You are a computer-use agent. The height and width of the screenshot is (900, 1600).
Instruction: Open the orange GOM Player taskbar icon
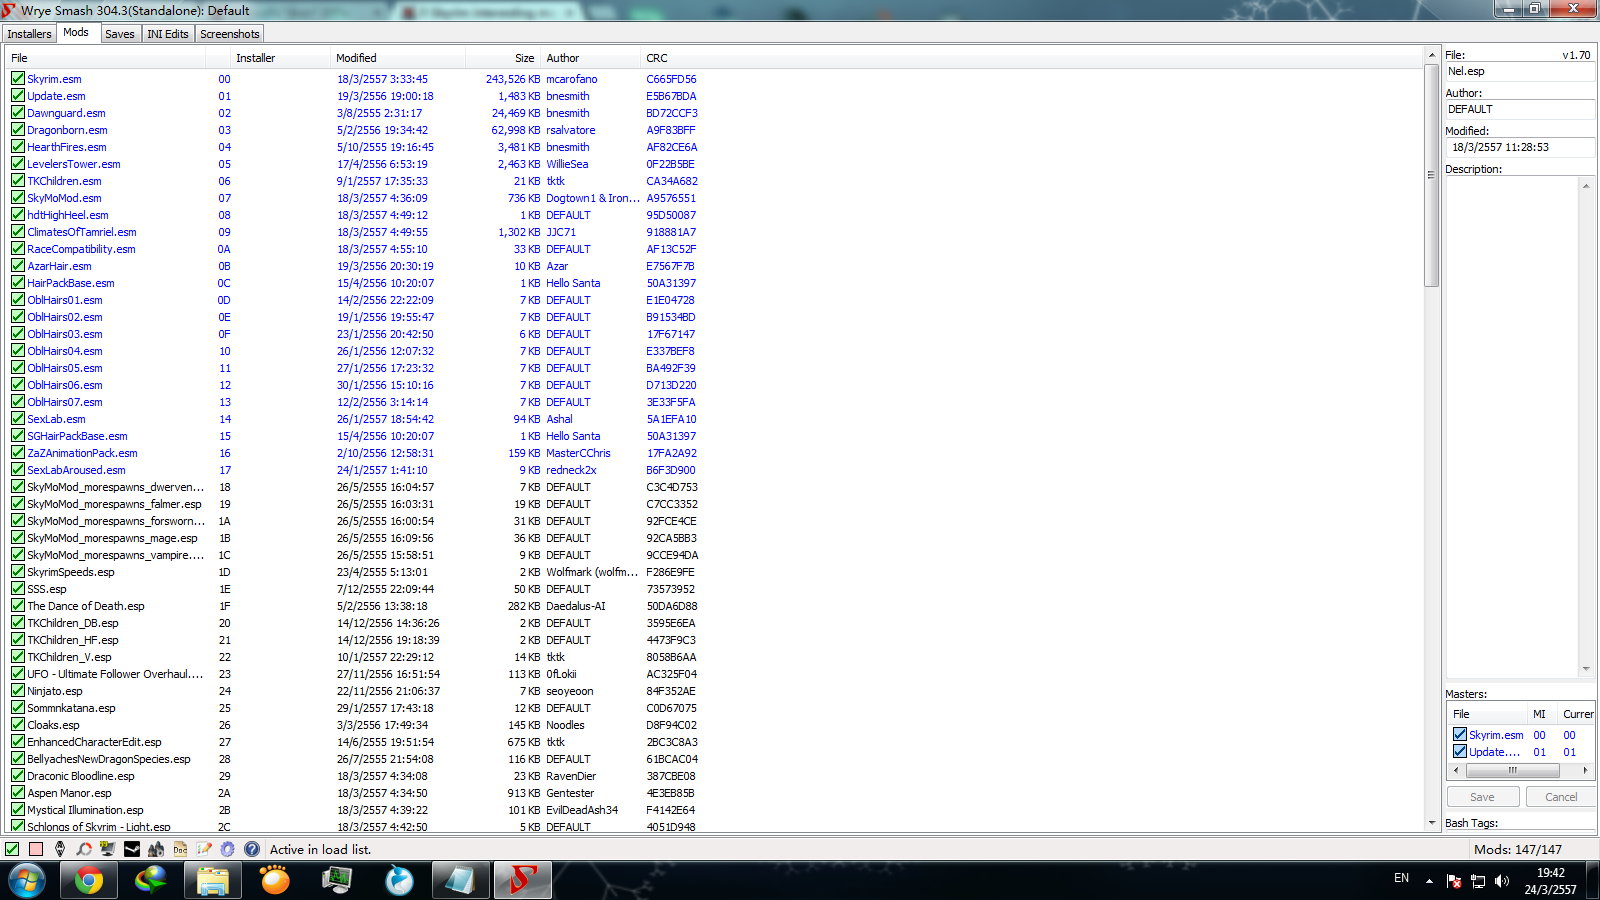coord(275,881)
